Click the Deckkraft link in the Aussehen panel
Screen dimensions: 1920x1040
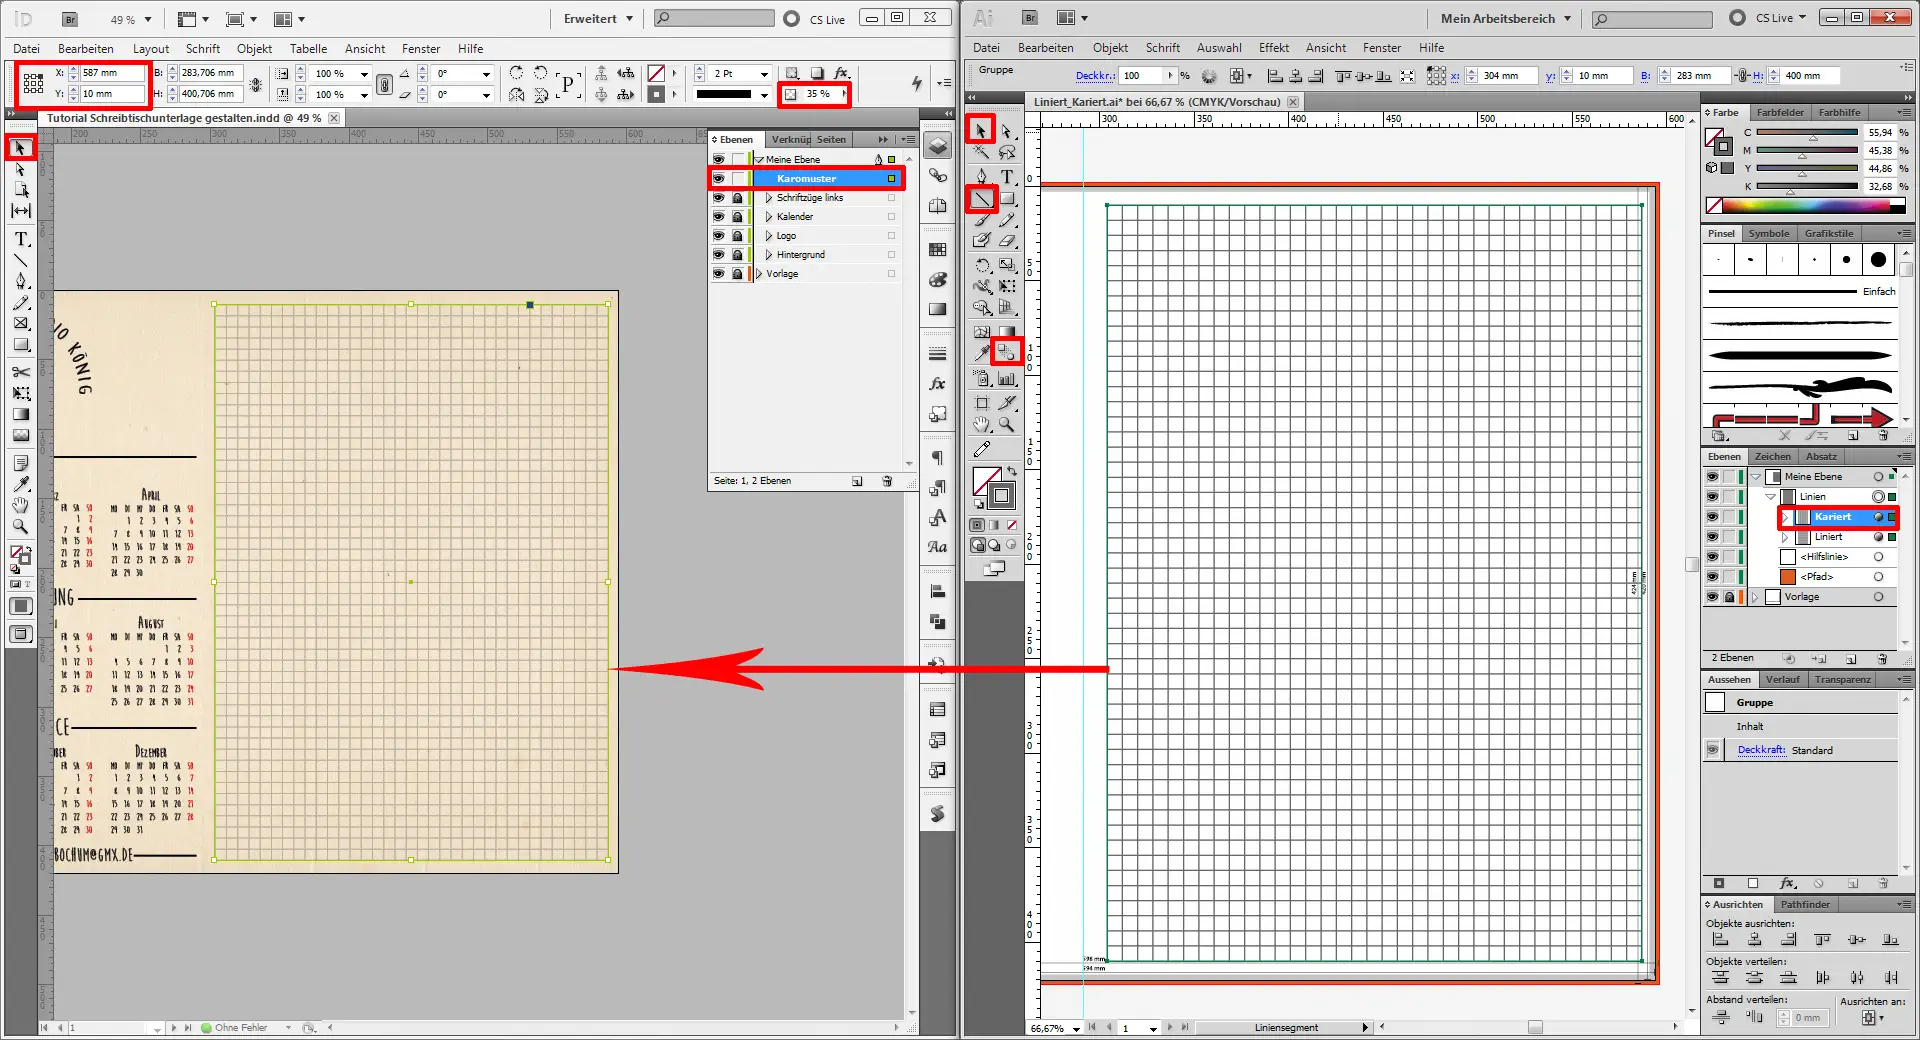coord(1762,750)
